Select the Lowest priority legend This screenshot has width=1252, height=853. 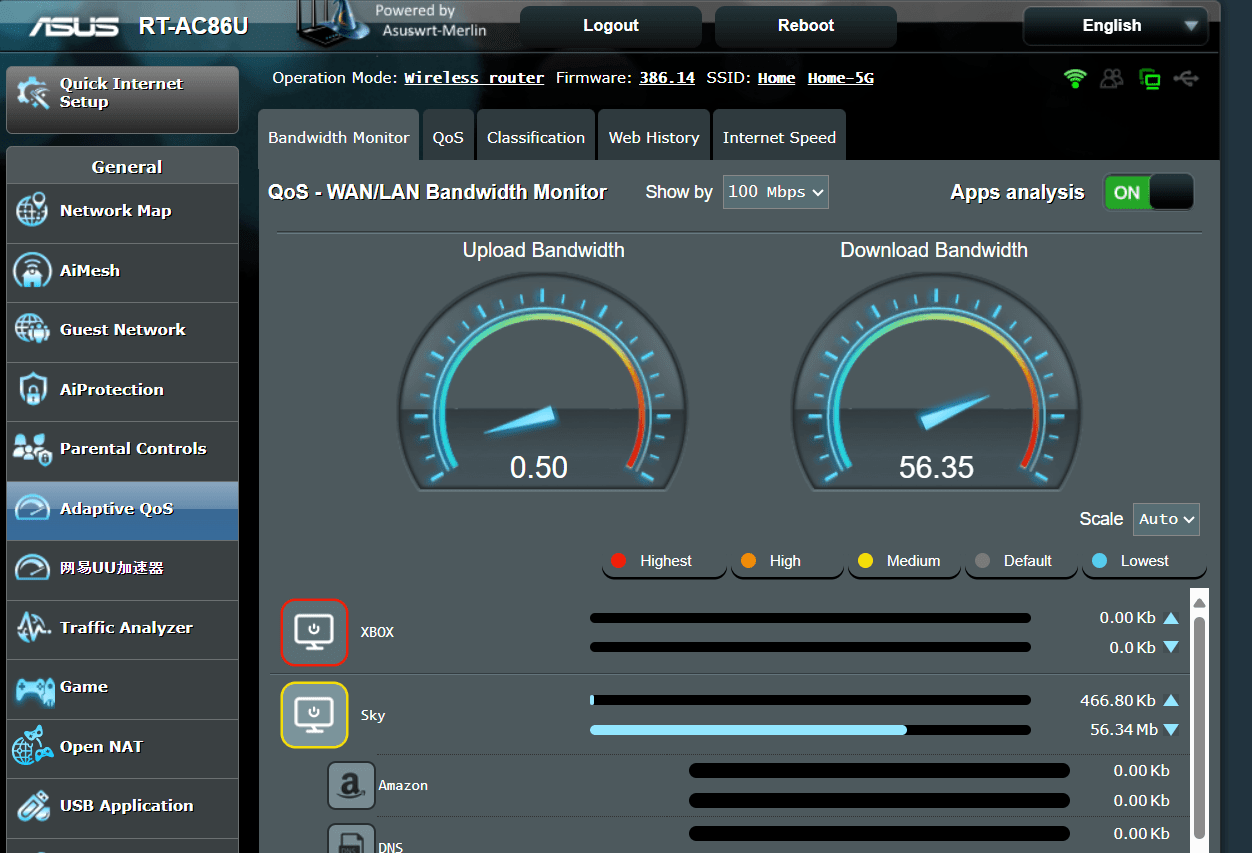click(1143, 561)
